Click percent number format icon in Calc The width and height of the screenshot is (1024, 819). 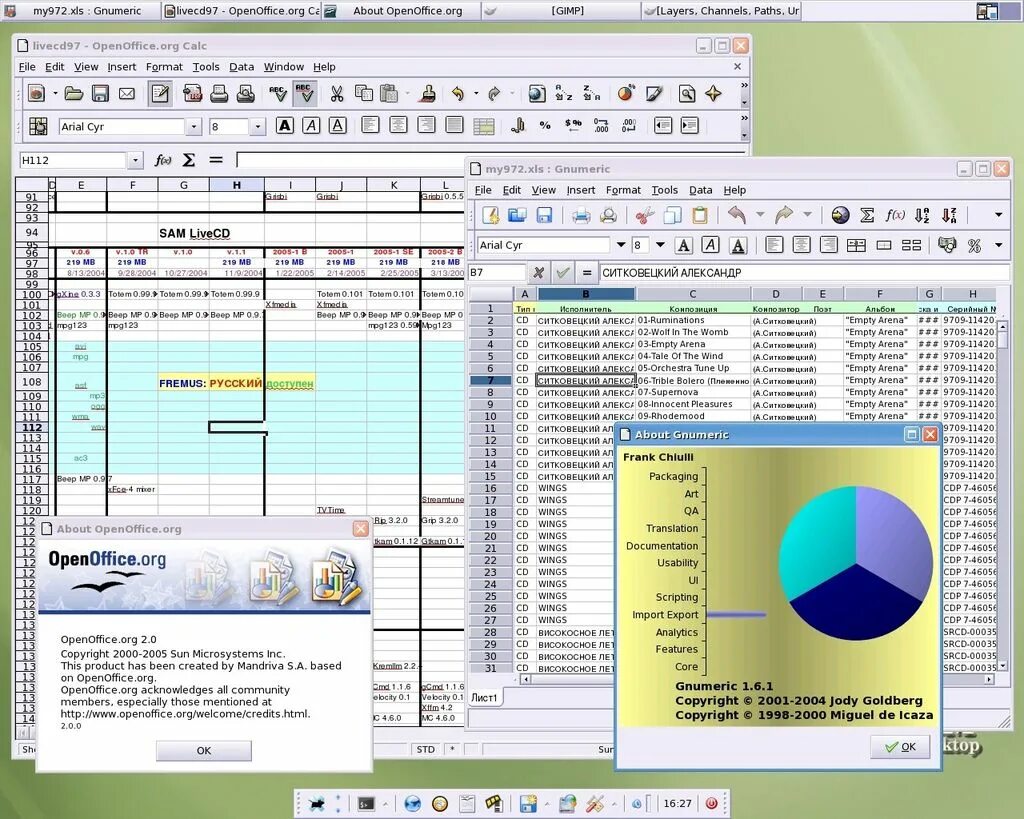(545, 125)
